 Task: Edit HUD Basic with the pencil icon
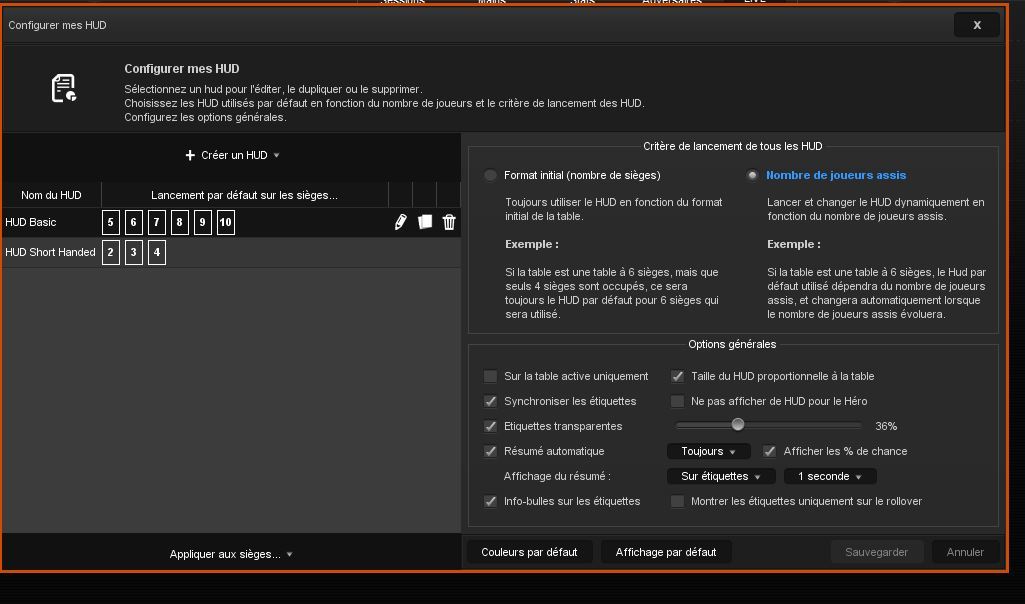point(401,222)
